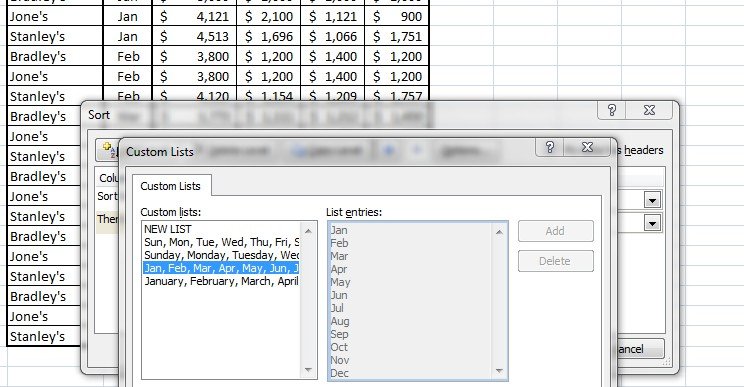The height and width of the screenshot is (387, 744).
Task: Select the Sun, Mon, Tue list entry
Action: pyautogui.click(x=221, y=242)
